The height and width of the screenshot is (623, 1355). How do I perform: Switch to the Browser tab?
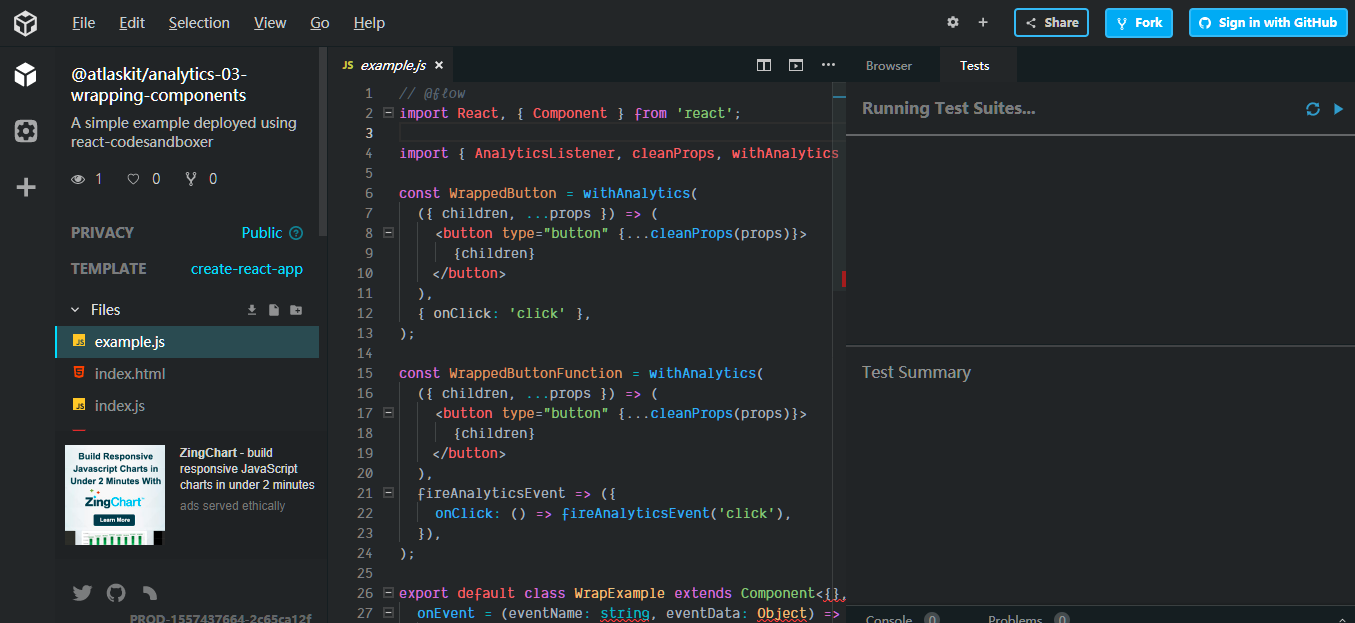[x=889, y=66]
